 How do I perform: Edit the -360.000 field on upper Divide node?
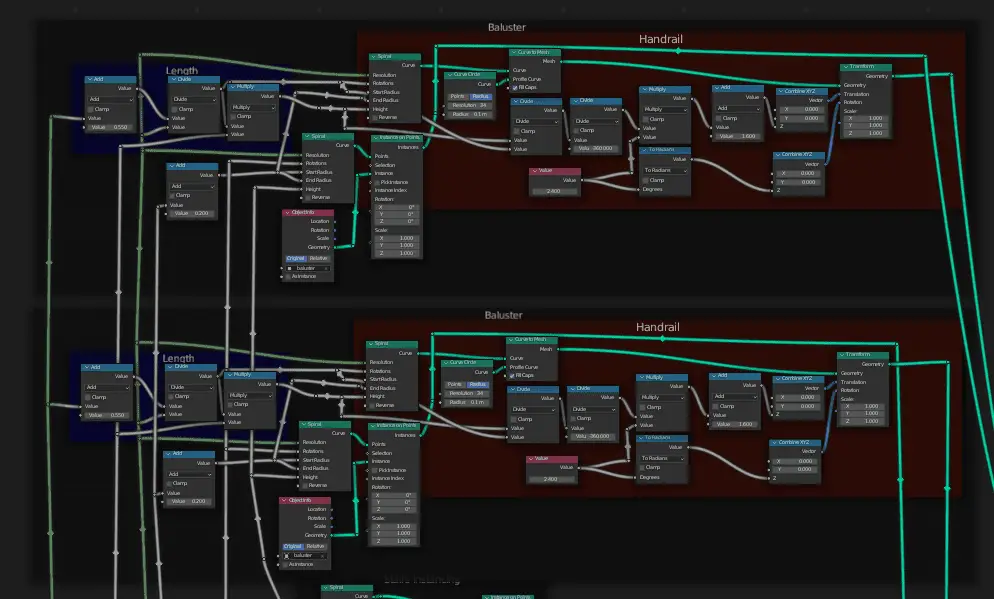596,148
